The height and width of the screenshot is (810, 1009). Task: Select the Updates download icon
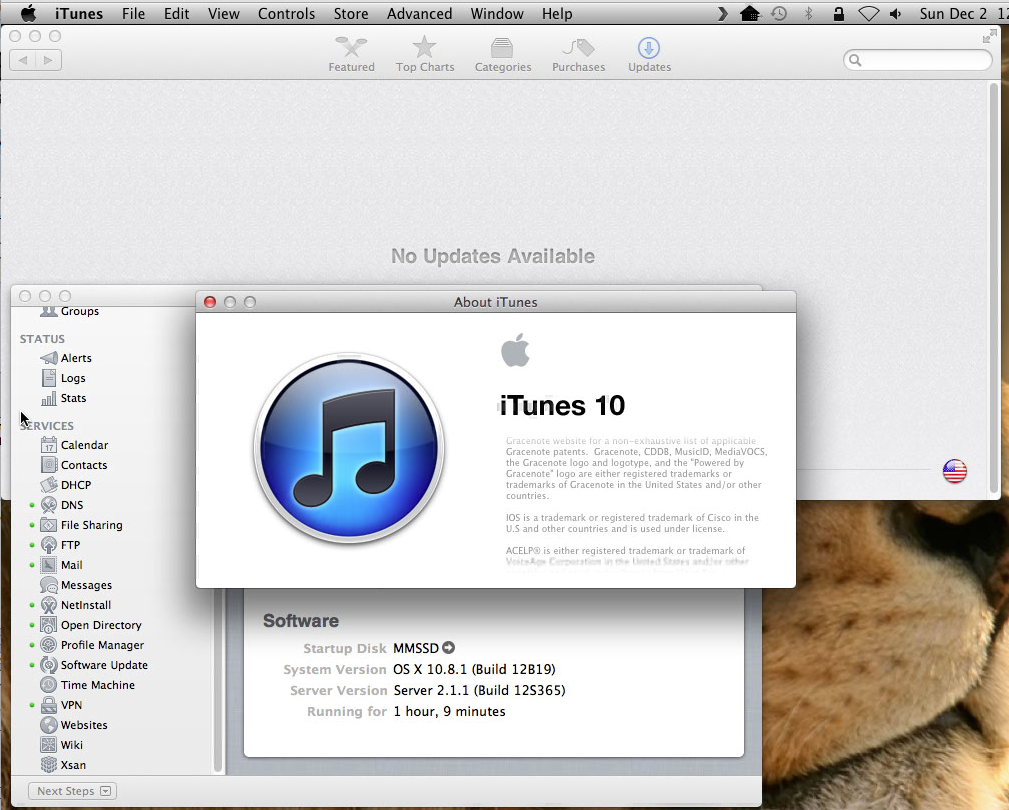(649, 54)
